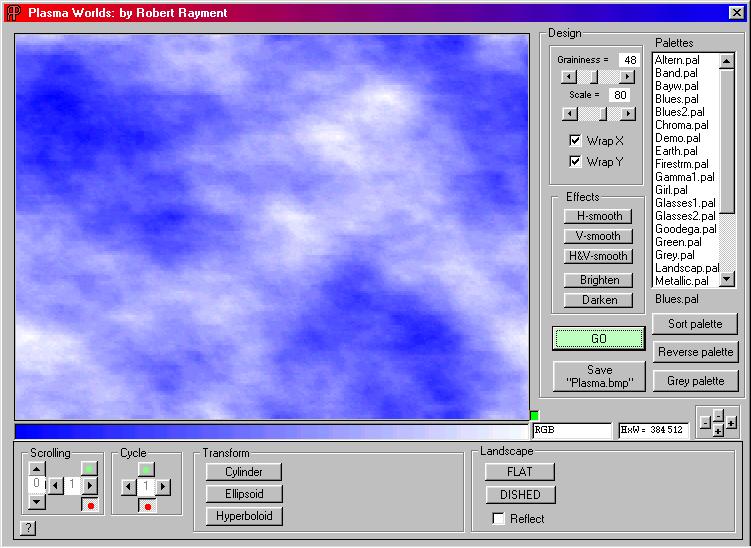Enable the Reflect checkbox

[499, 518]
